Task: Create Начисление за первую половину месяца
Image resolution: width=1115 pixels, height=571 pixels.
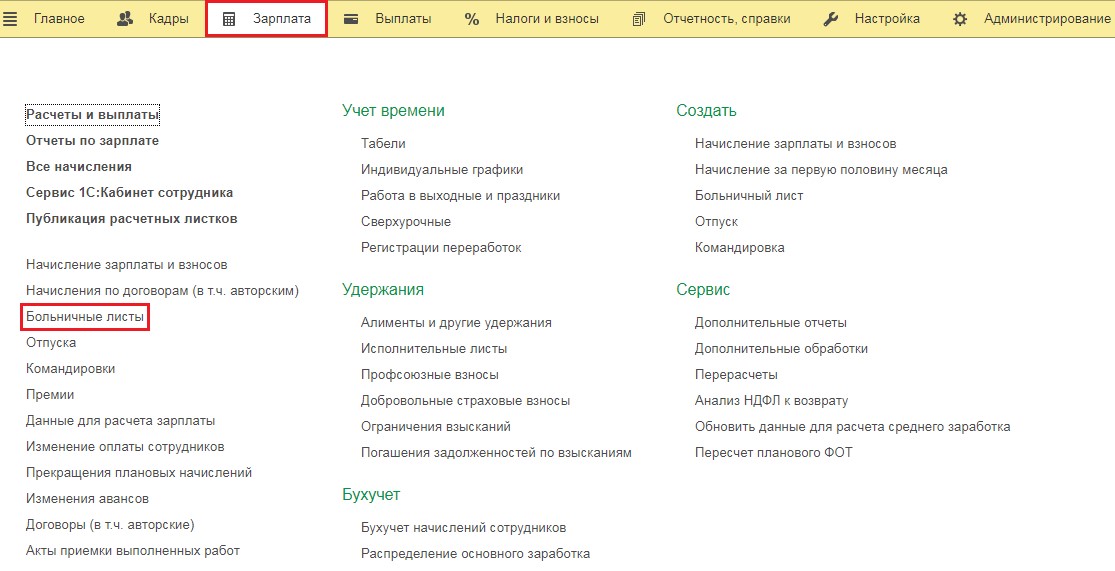Action: (821, 170)
